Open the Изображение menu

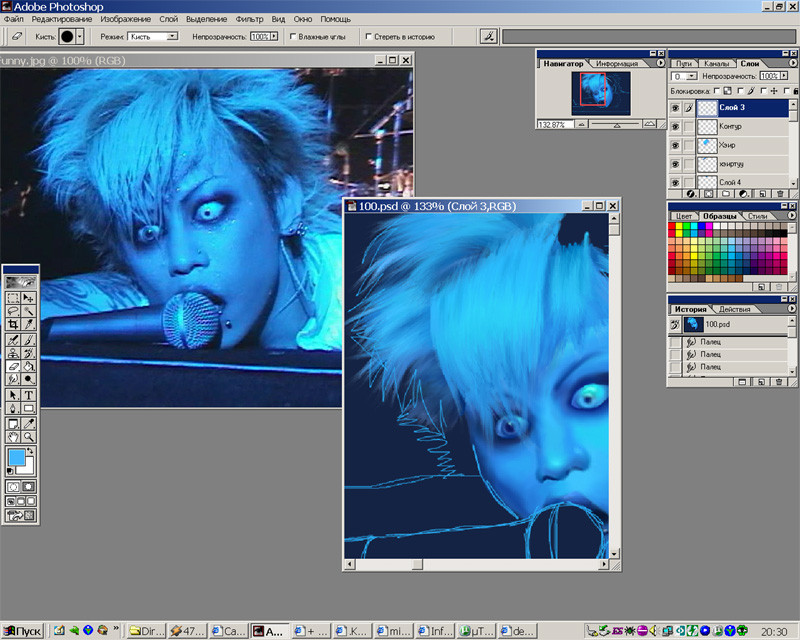click(126, 19)
